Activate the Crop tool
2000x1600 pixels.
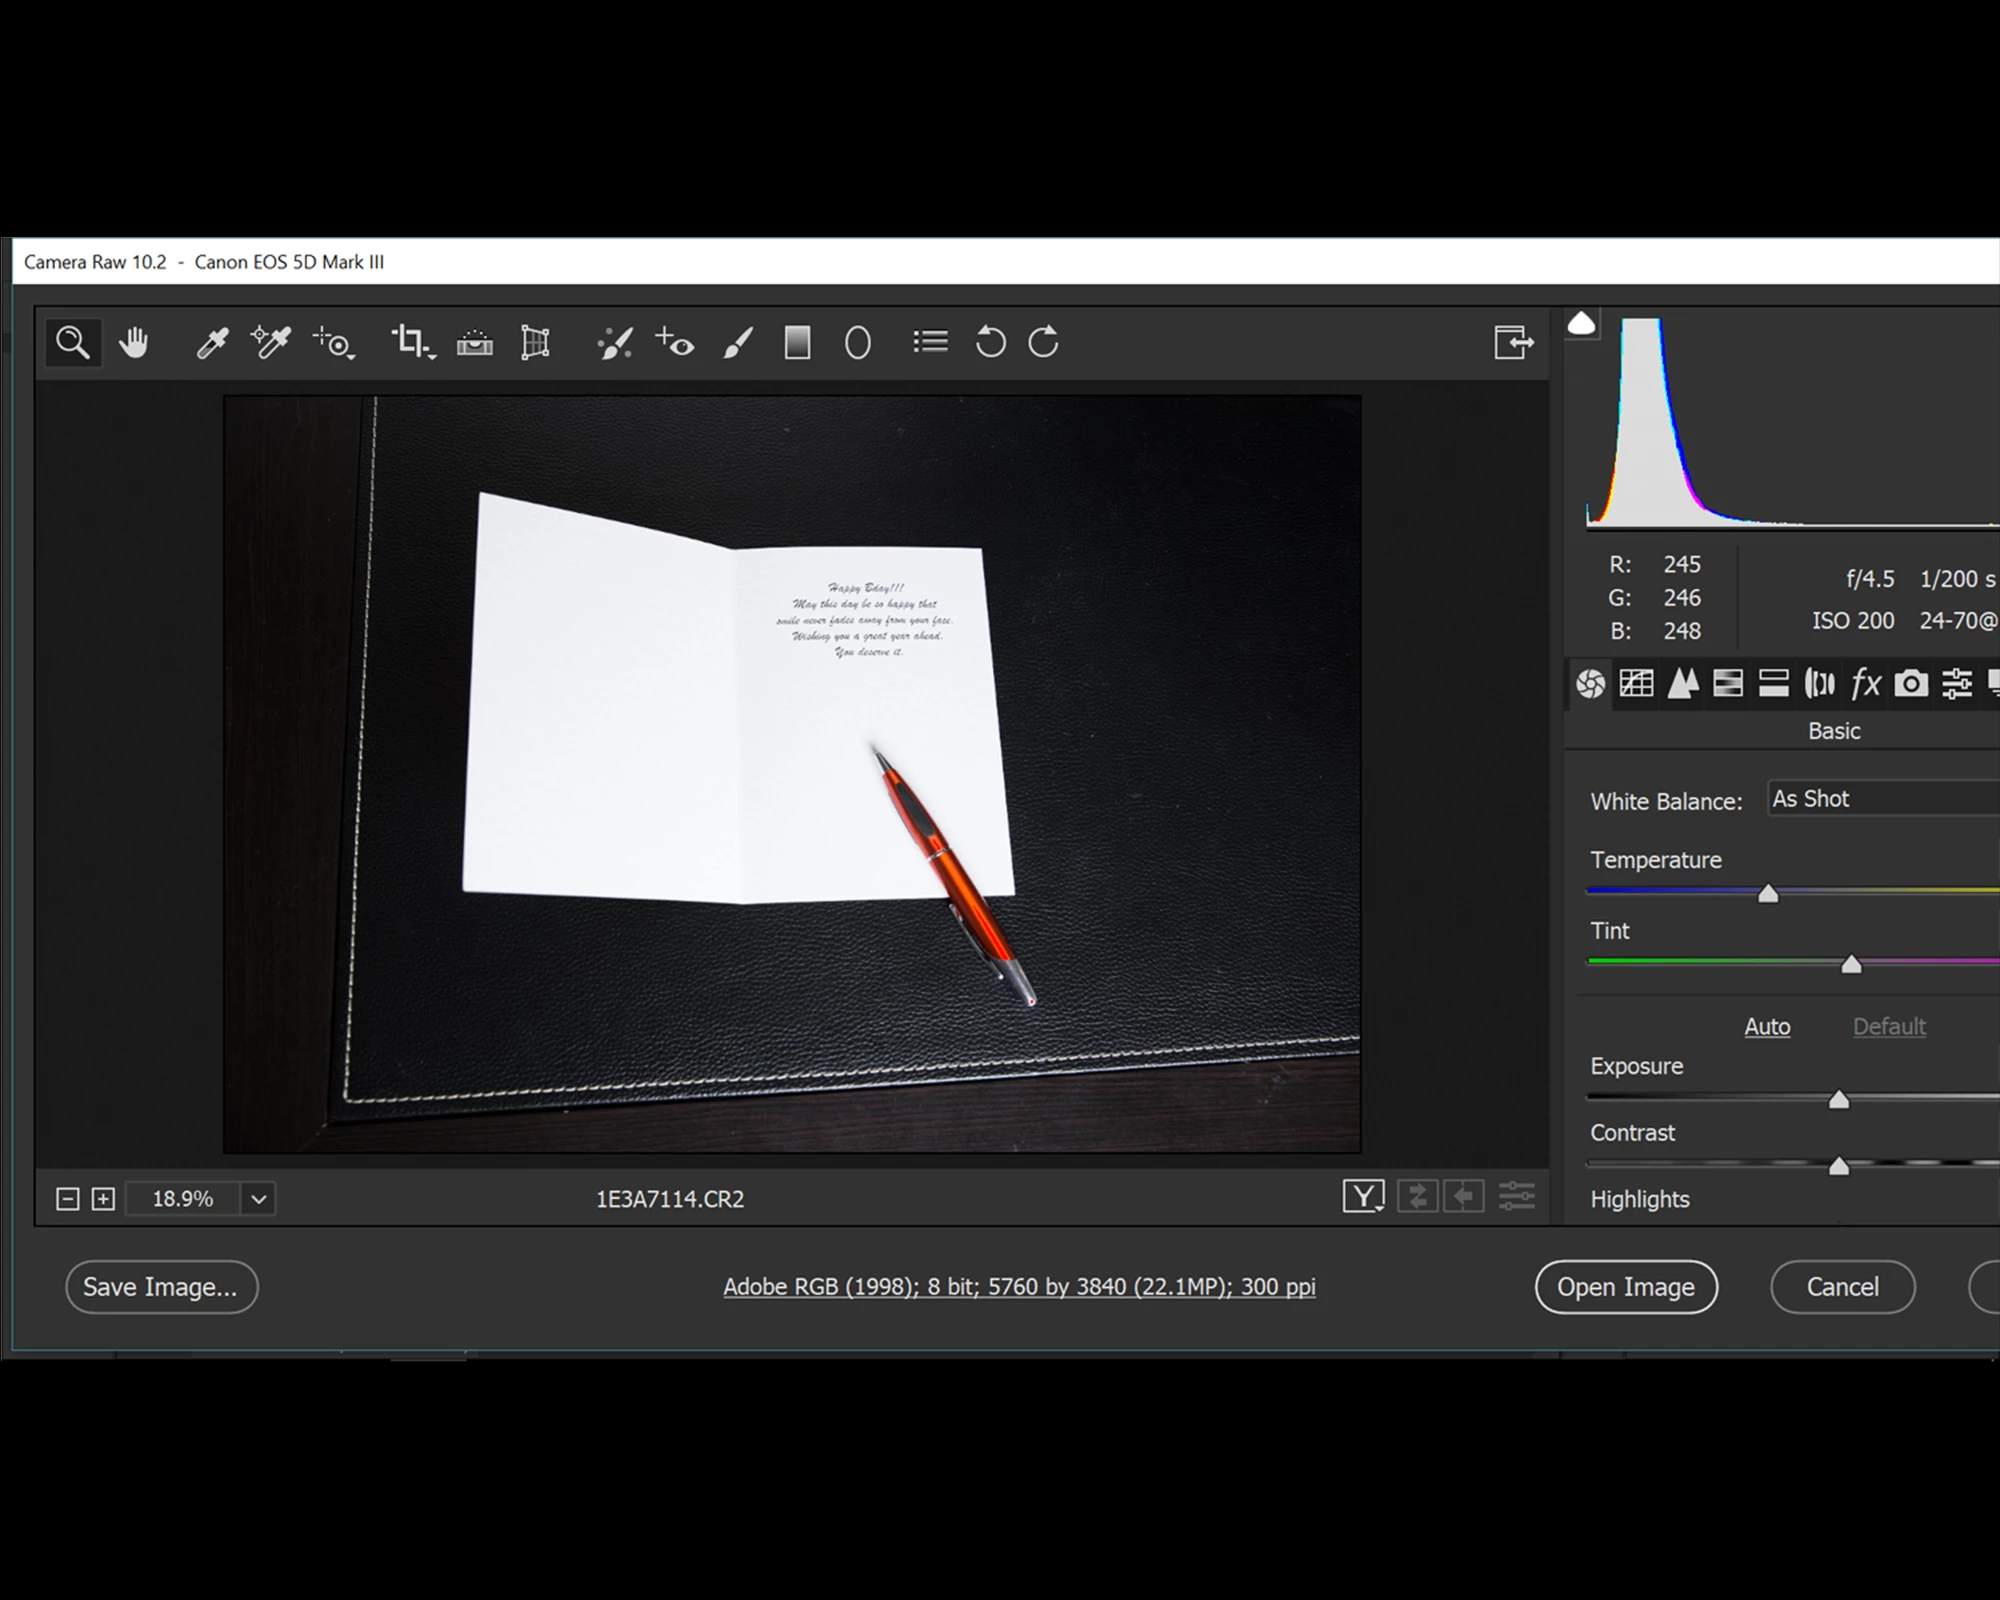coord(411,343)
